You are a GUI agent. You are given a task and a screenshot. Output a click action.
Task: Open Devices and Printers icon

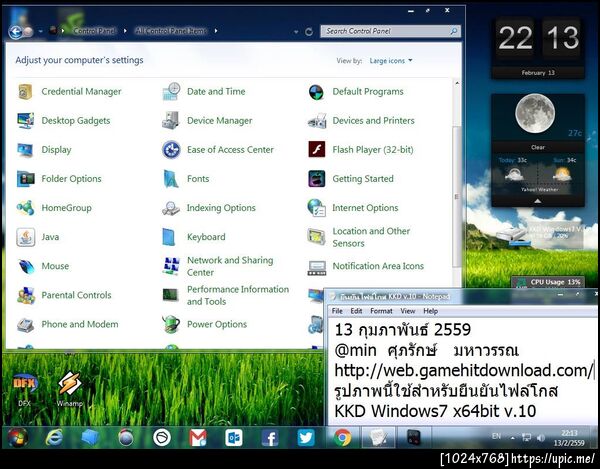317,121
